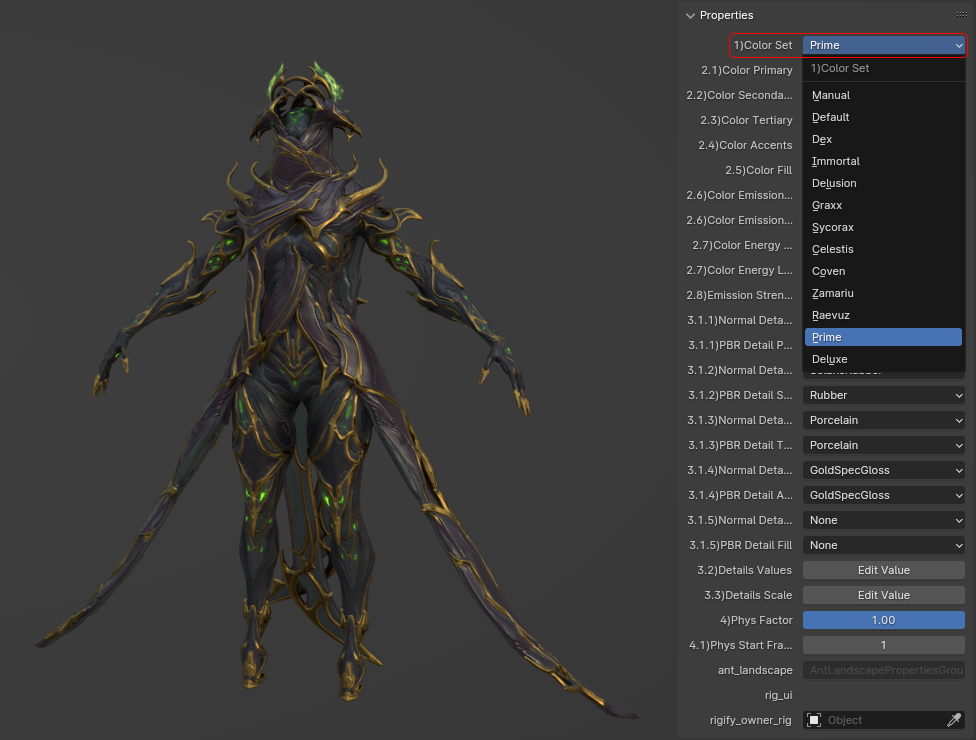Open the 3.1.5)PBR Detail Fill None dropdown
Image resolution: width=976 pixels, height=740 pixels.
pos(884,545)
